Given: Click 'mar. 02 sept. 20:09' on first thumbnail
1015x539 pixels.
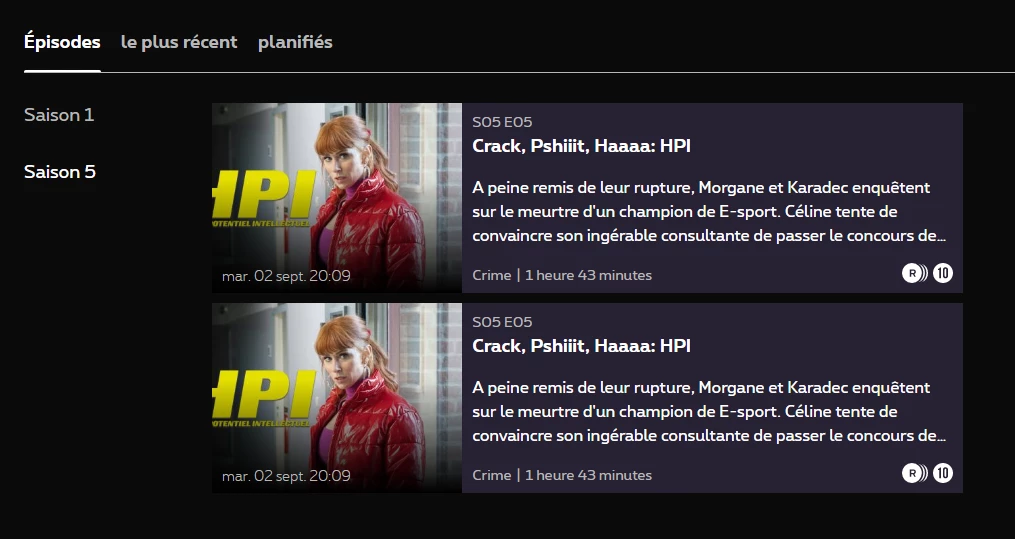Looking at the screenshot, I should [x=286, y=276].
